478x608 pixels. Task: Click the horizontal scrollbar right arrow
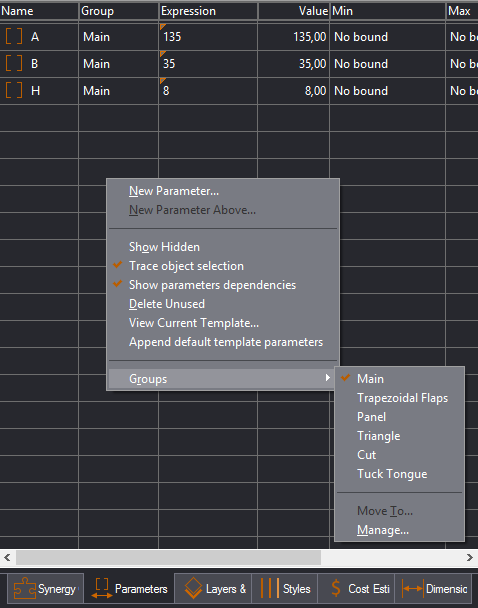tap(469, 558)
